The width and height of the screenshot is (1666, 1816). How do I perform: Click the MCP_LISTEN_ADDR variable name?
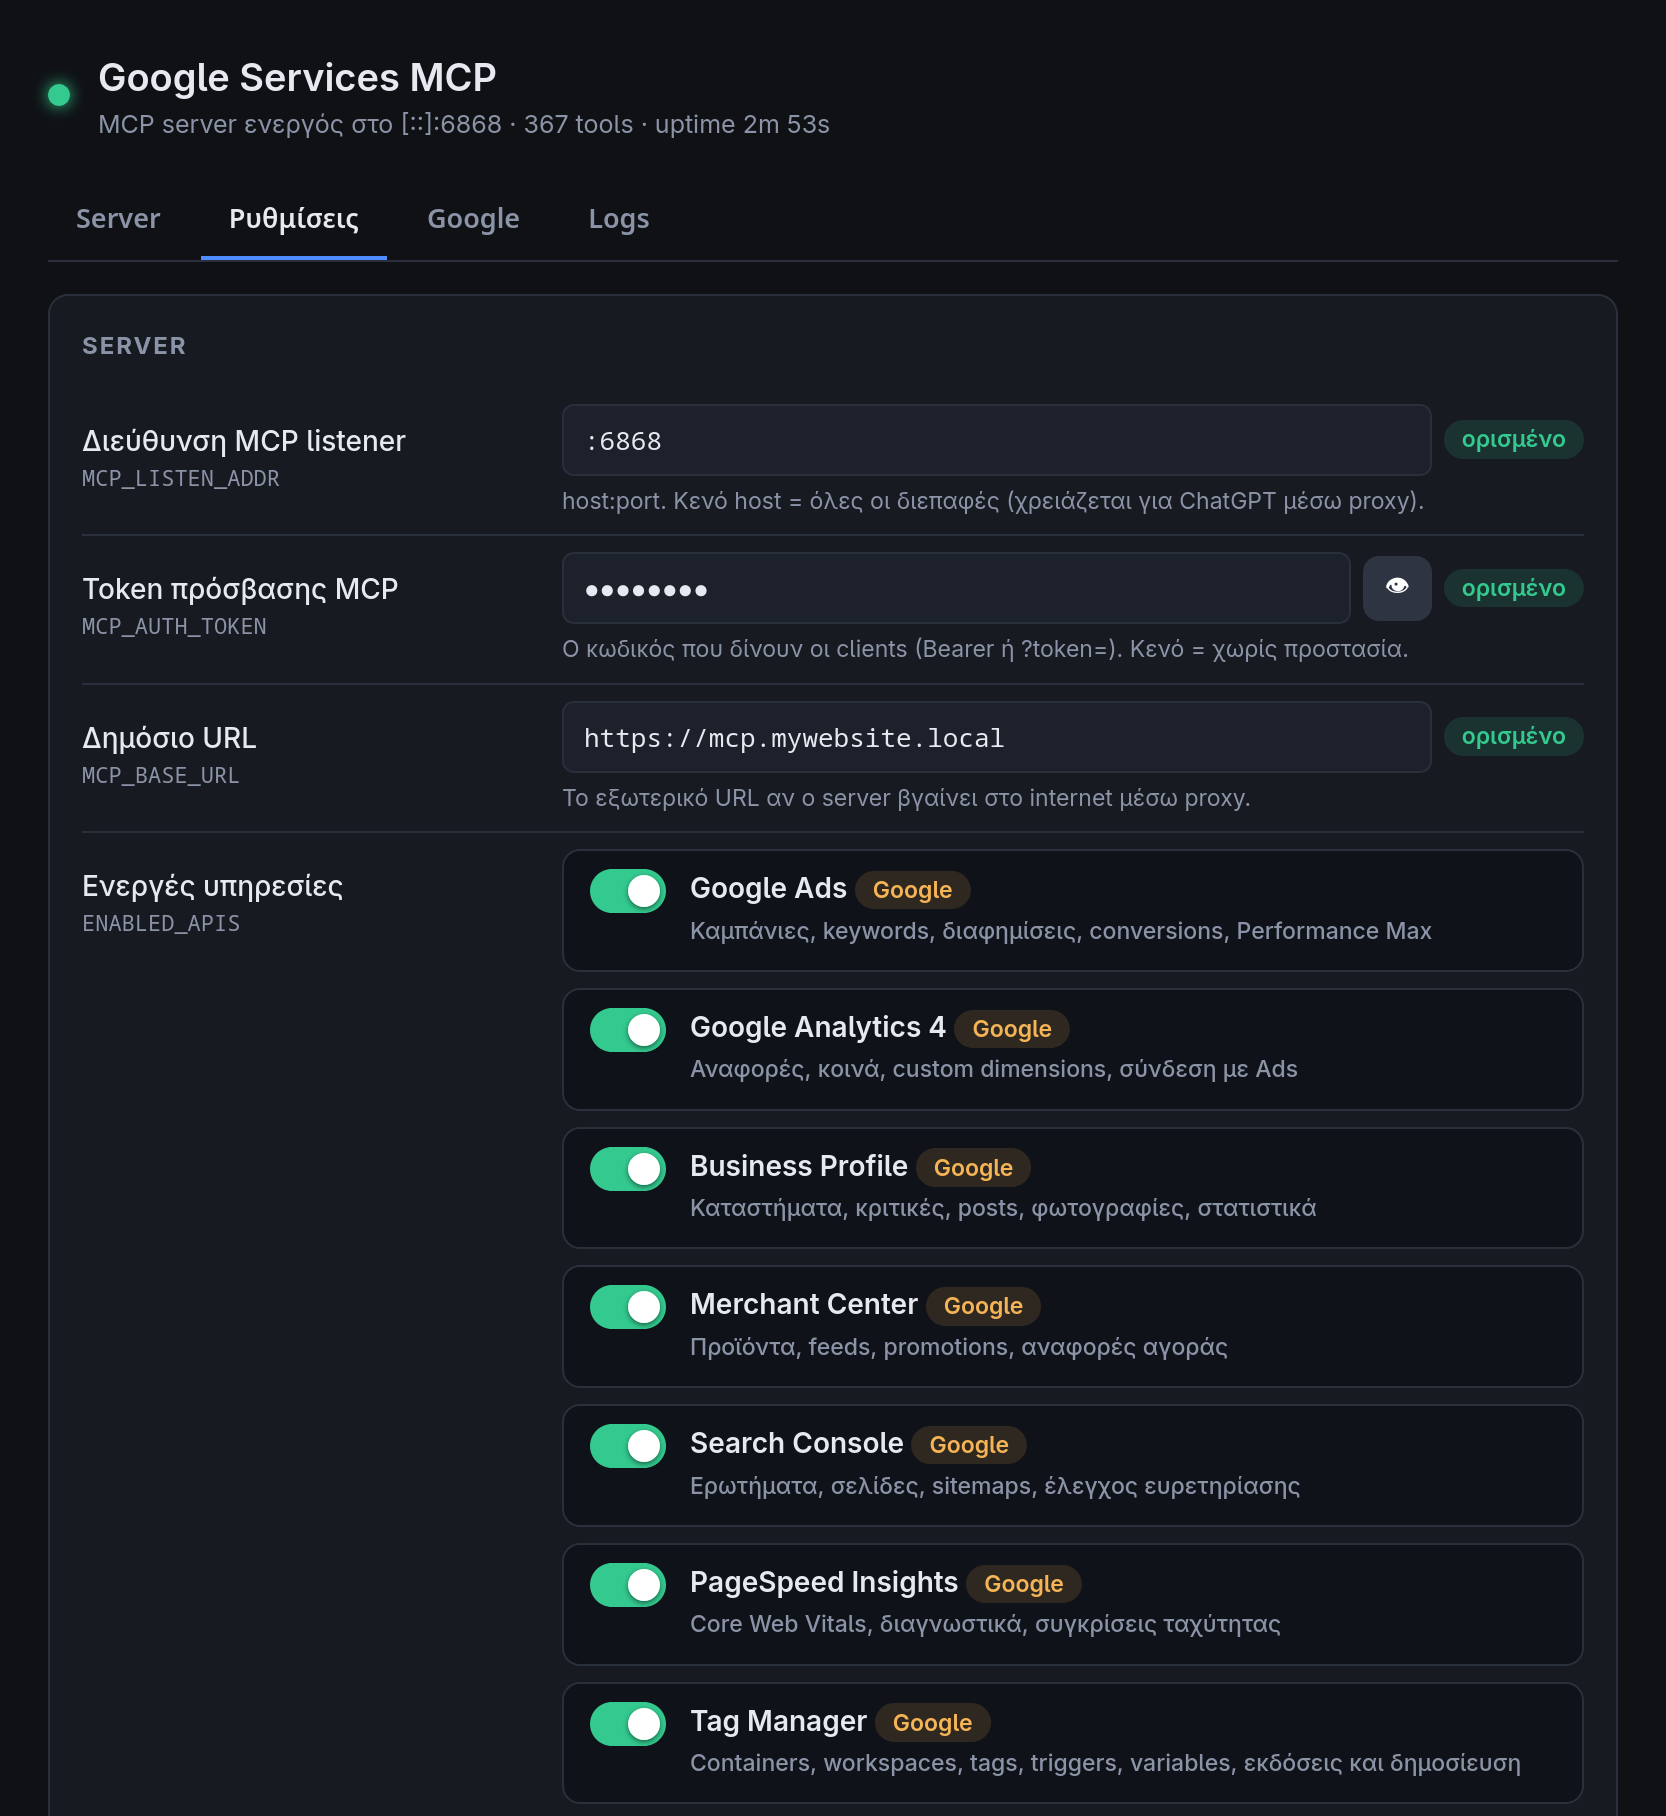point(181,479)
